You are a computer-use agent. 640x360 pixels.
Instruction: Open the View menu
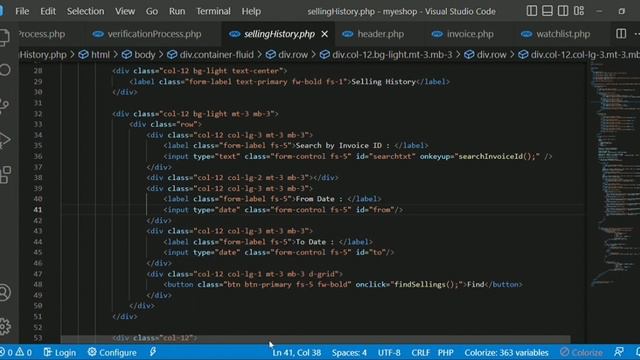(125, 11)
